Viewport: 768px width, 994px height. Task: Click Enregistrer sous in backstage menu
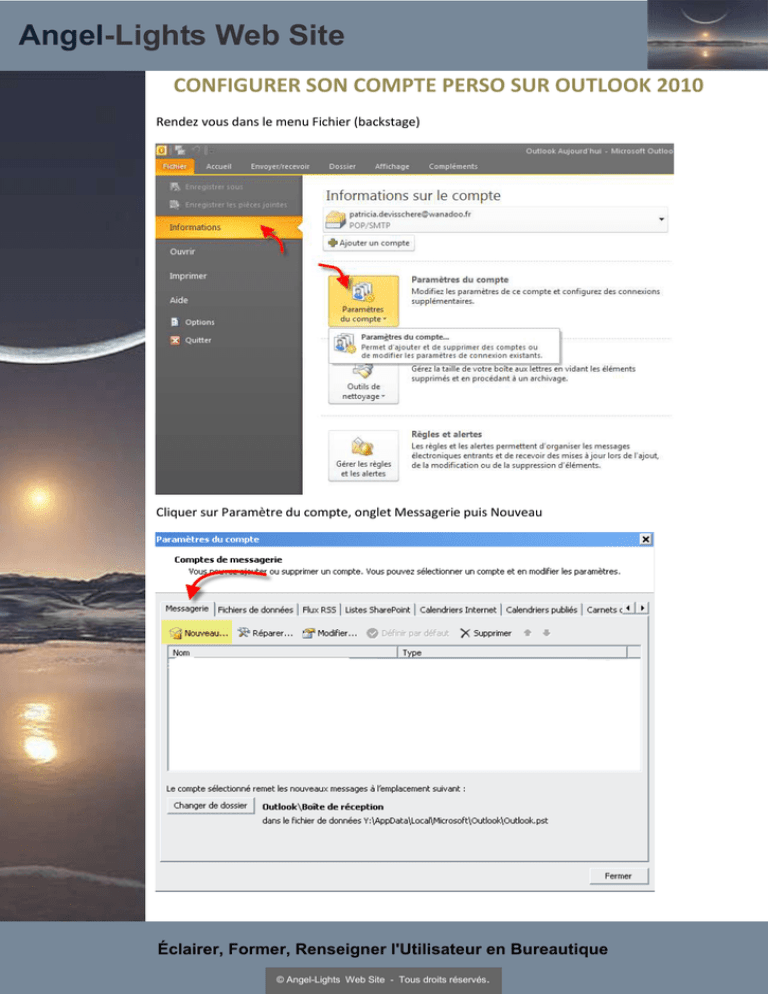207,187
